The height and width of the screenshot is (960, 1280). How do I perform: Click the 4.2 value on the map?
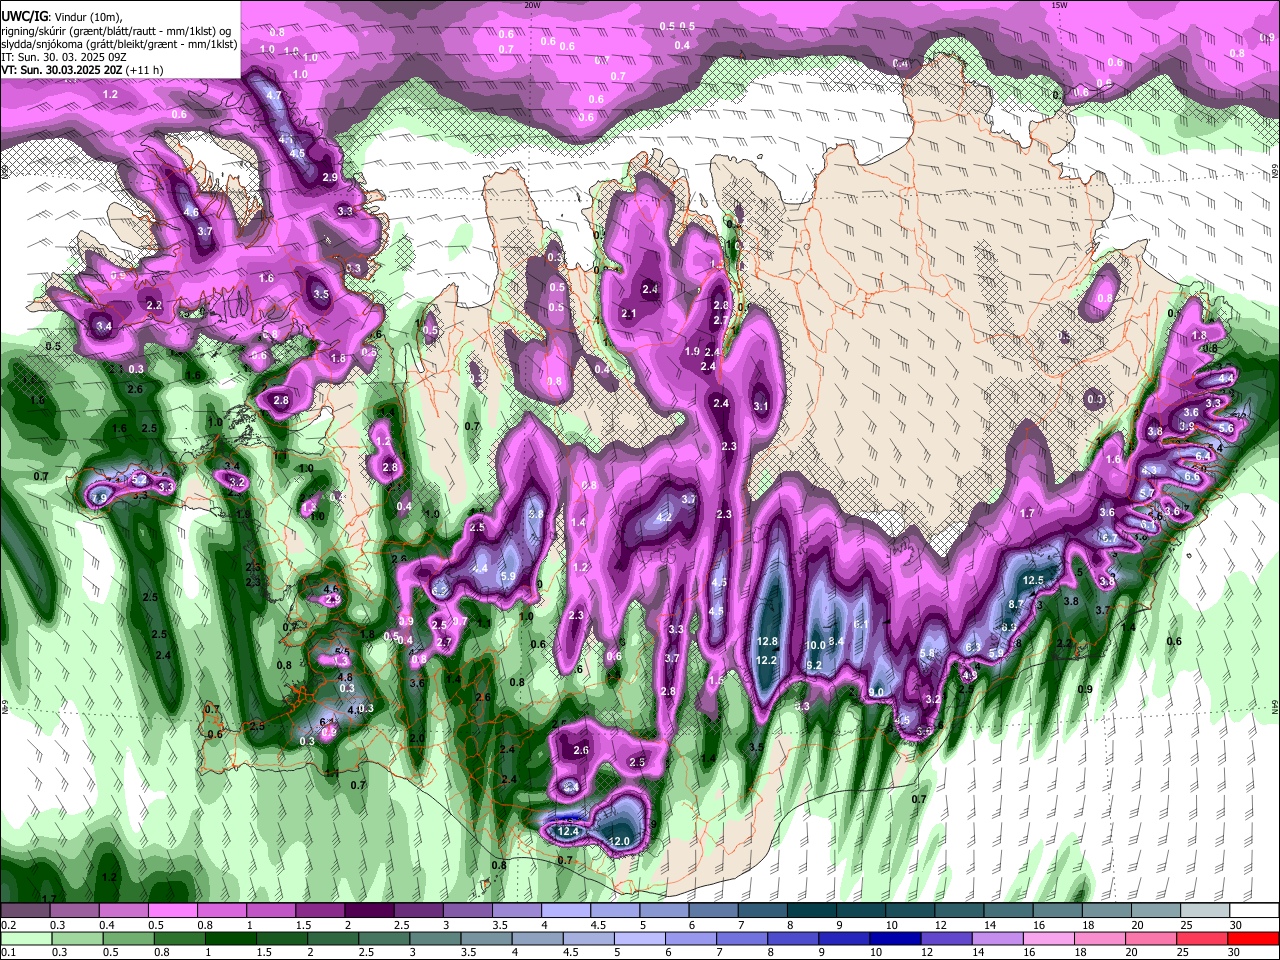664,518
